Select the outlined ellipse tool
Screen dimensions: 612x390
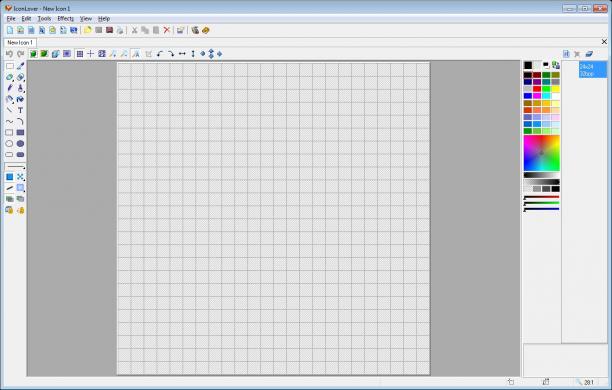point(9,144)
